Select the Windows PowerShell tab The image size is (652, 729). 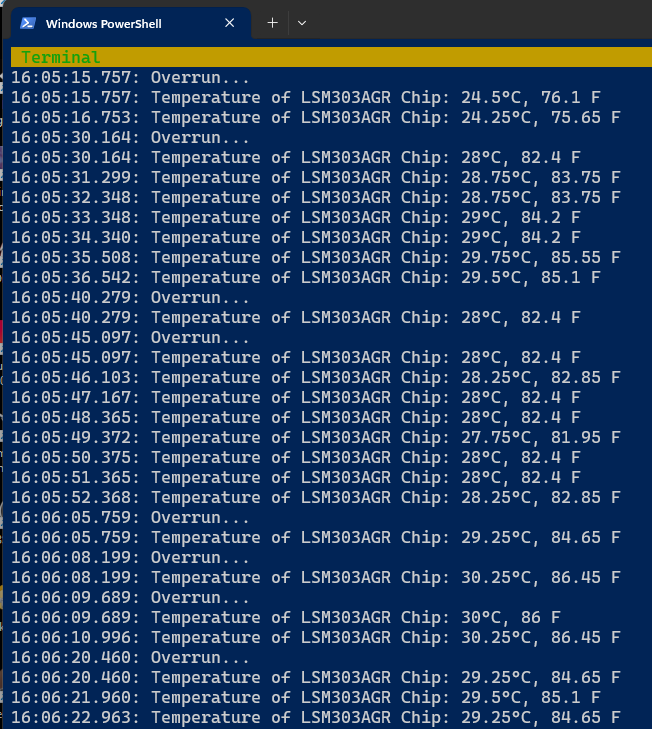(x=131, y=23)
